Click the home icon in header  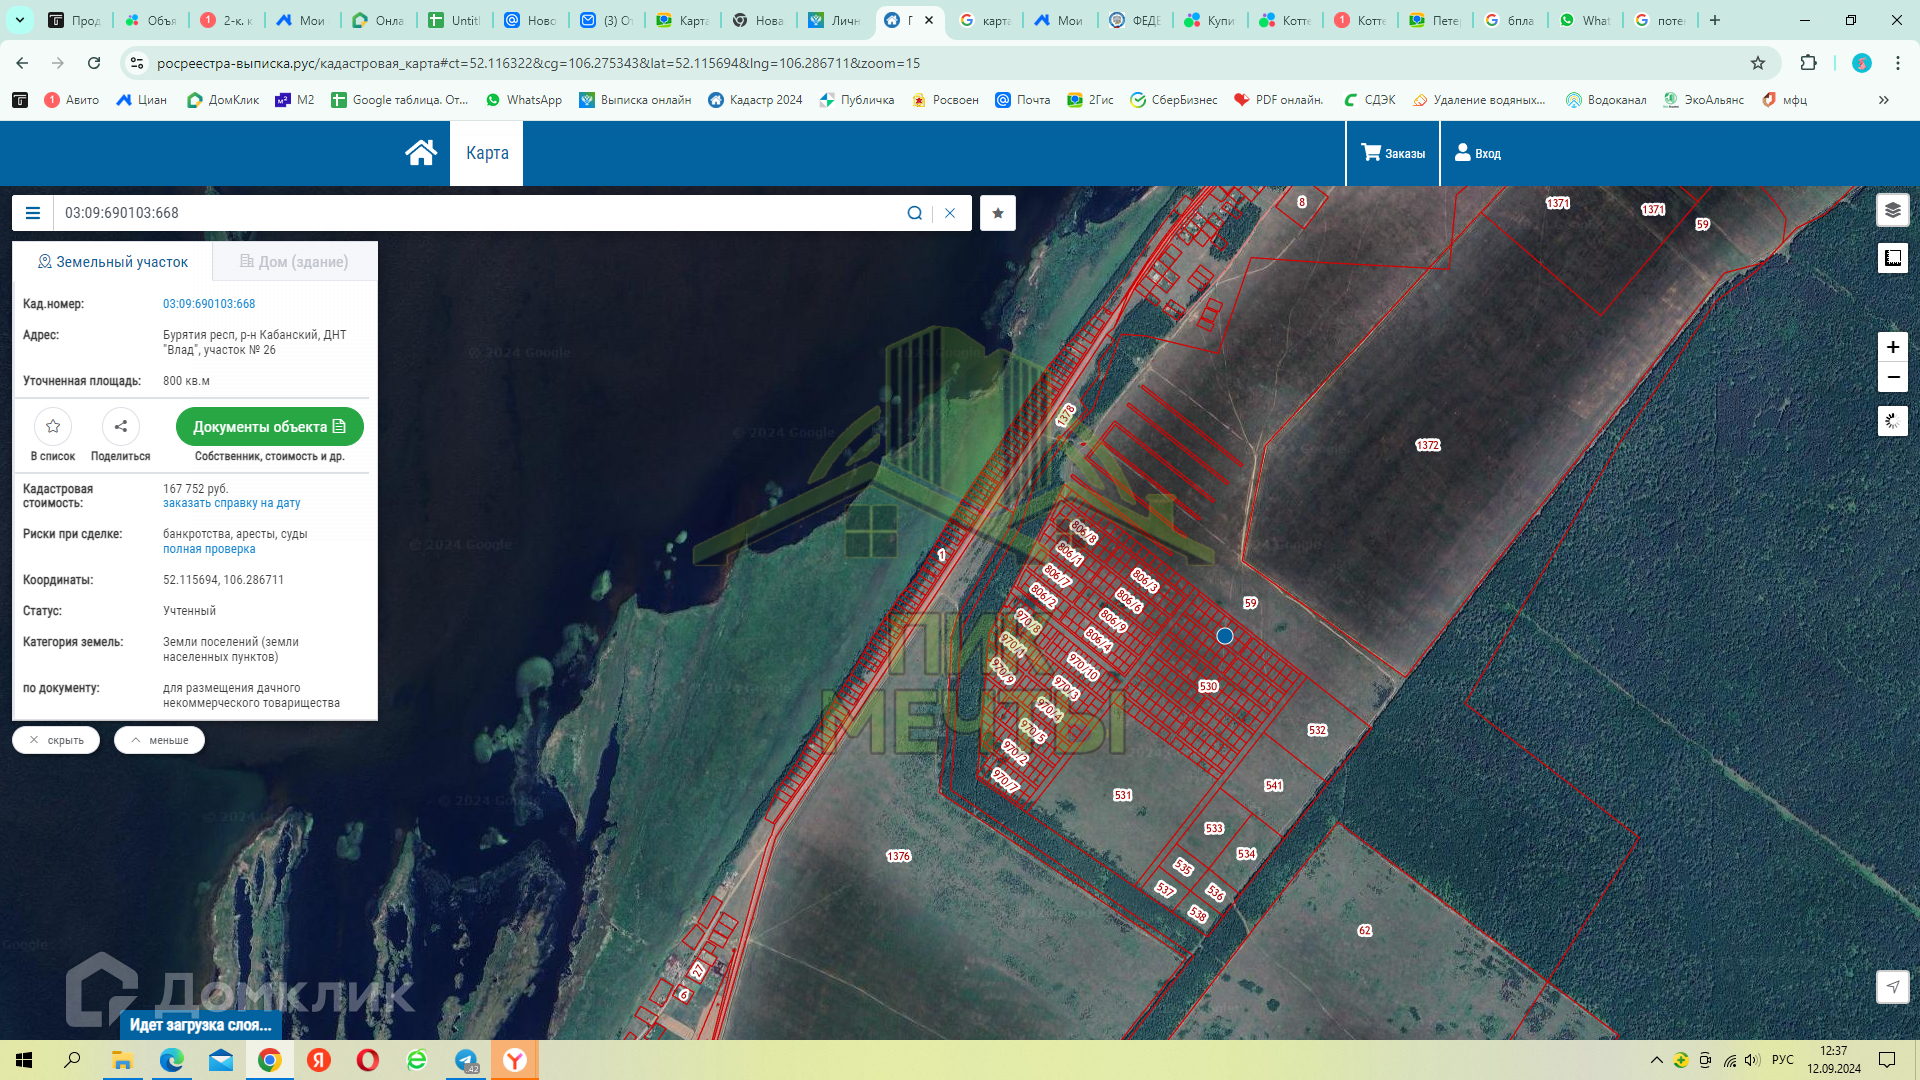coord(421,153)
